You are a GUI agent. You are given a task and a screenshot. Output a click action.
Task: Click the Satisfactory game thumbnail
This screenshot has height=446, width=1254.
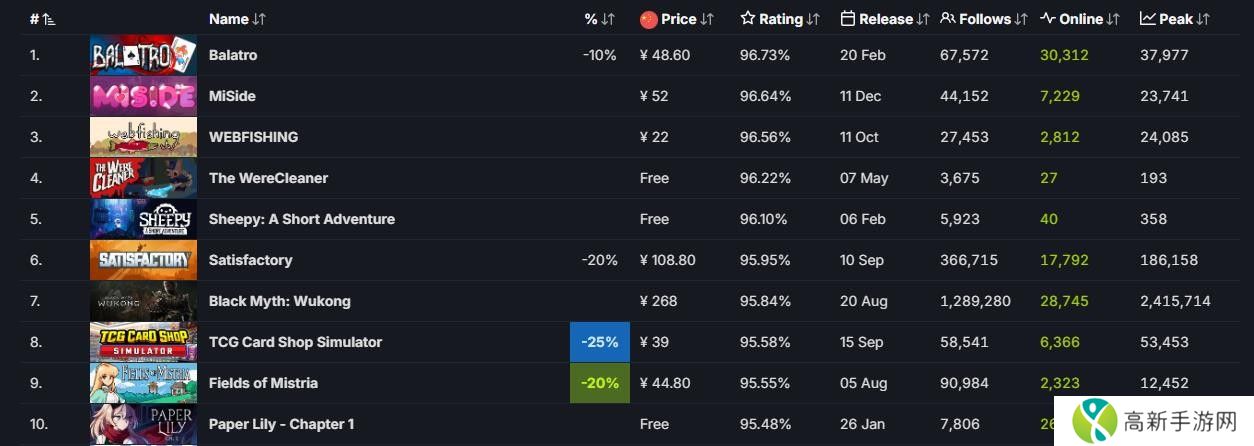(x=143, y=260)
